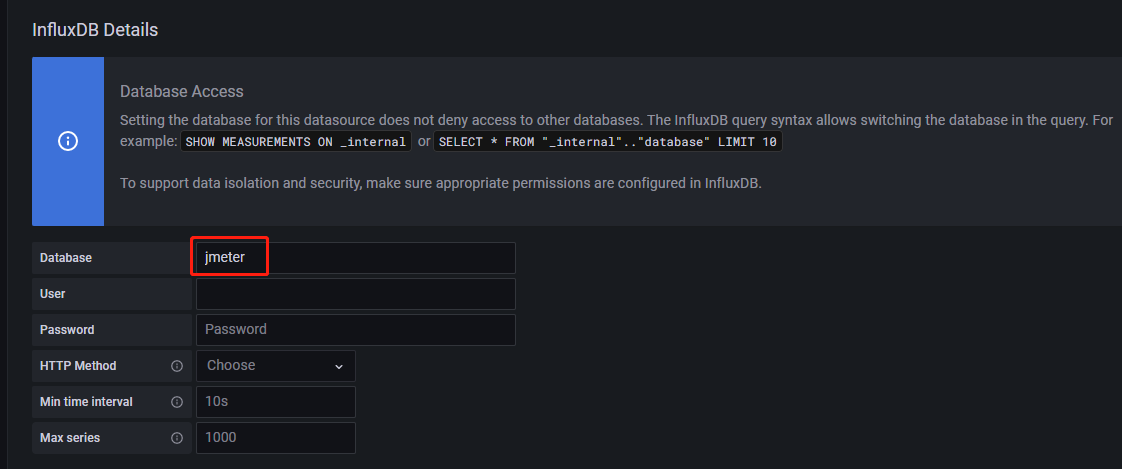Click into the empty User input field
Screen dimensions: 1122x469
[355, 294]
